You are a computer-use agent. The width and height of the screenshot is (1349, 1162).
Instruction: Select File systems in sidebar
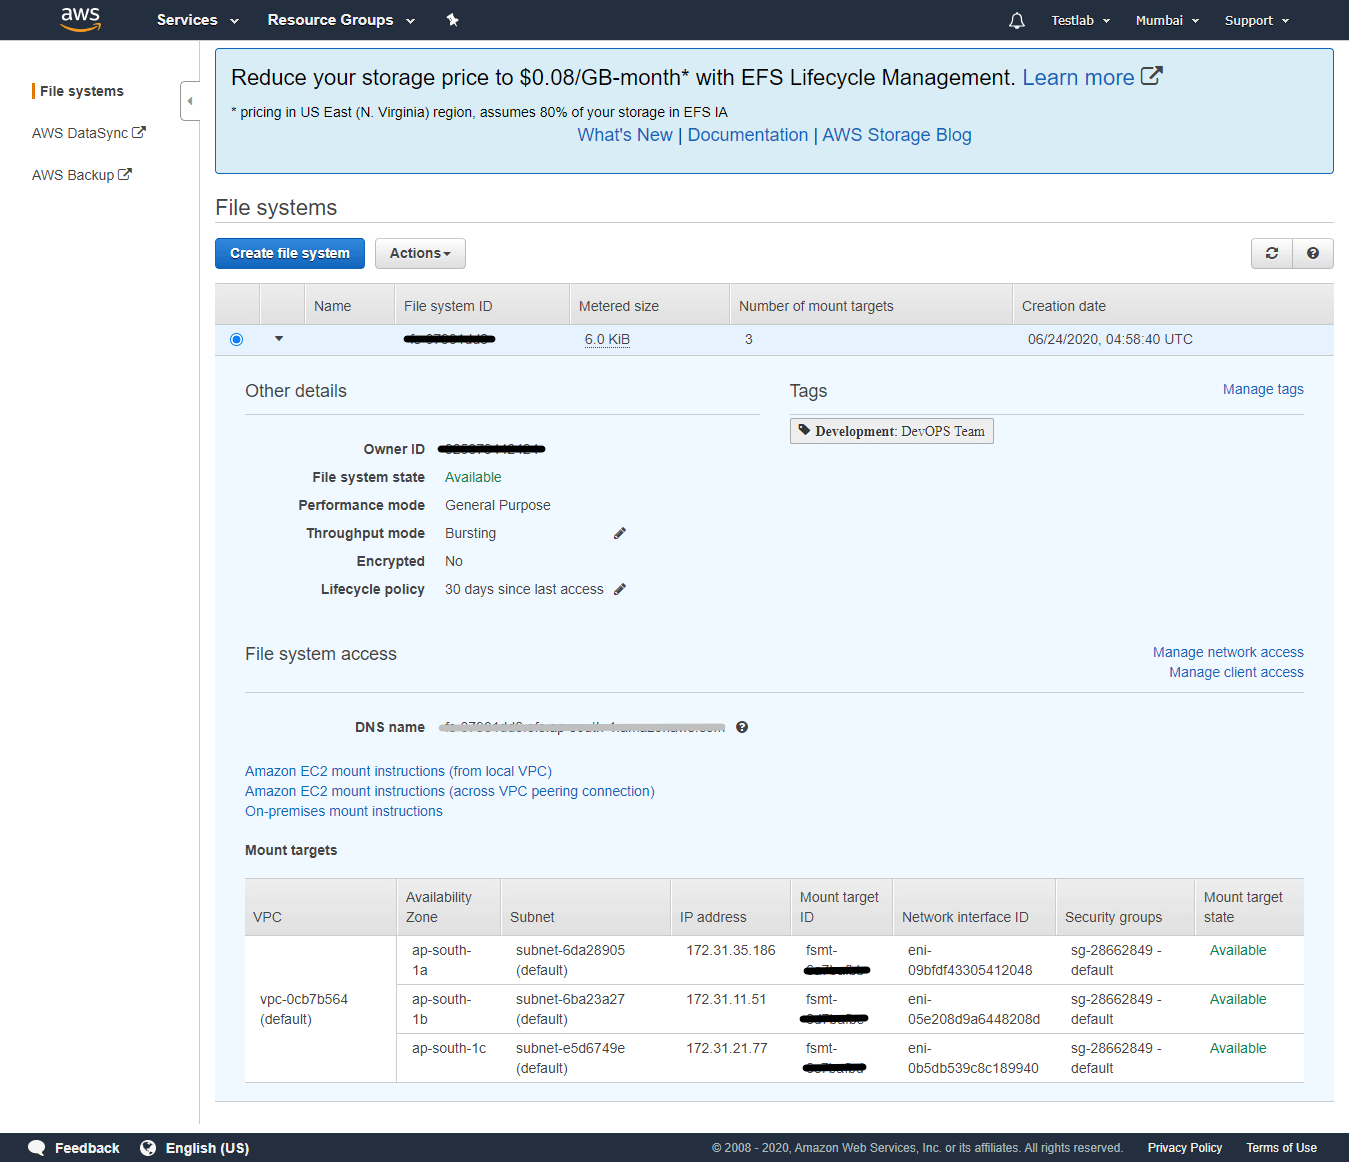click(x=82, y=91)
